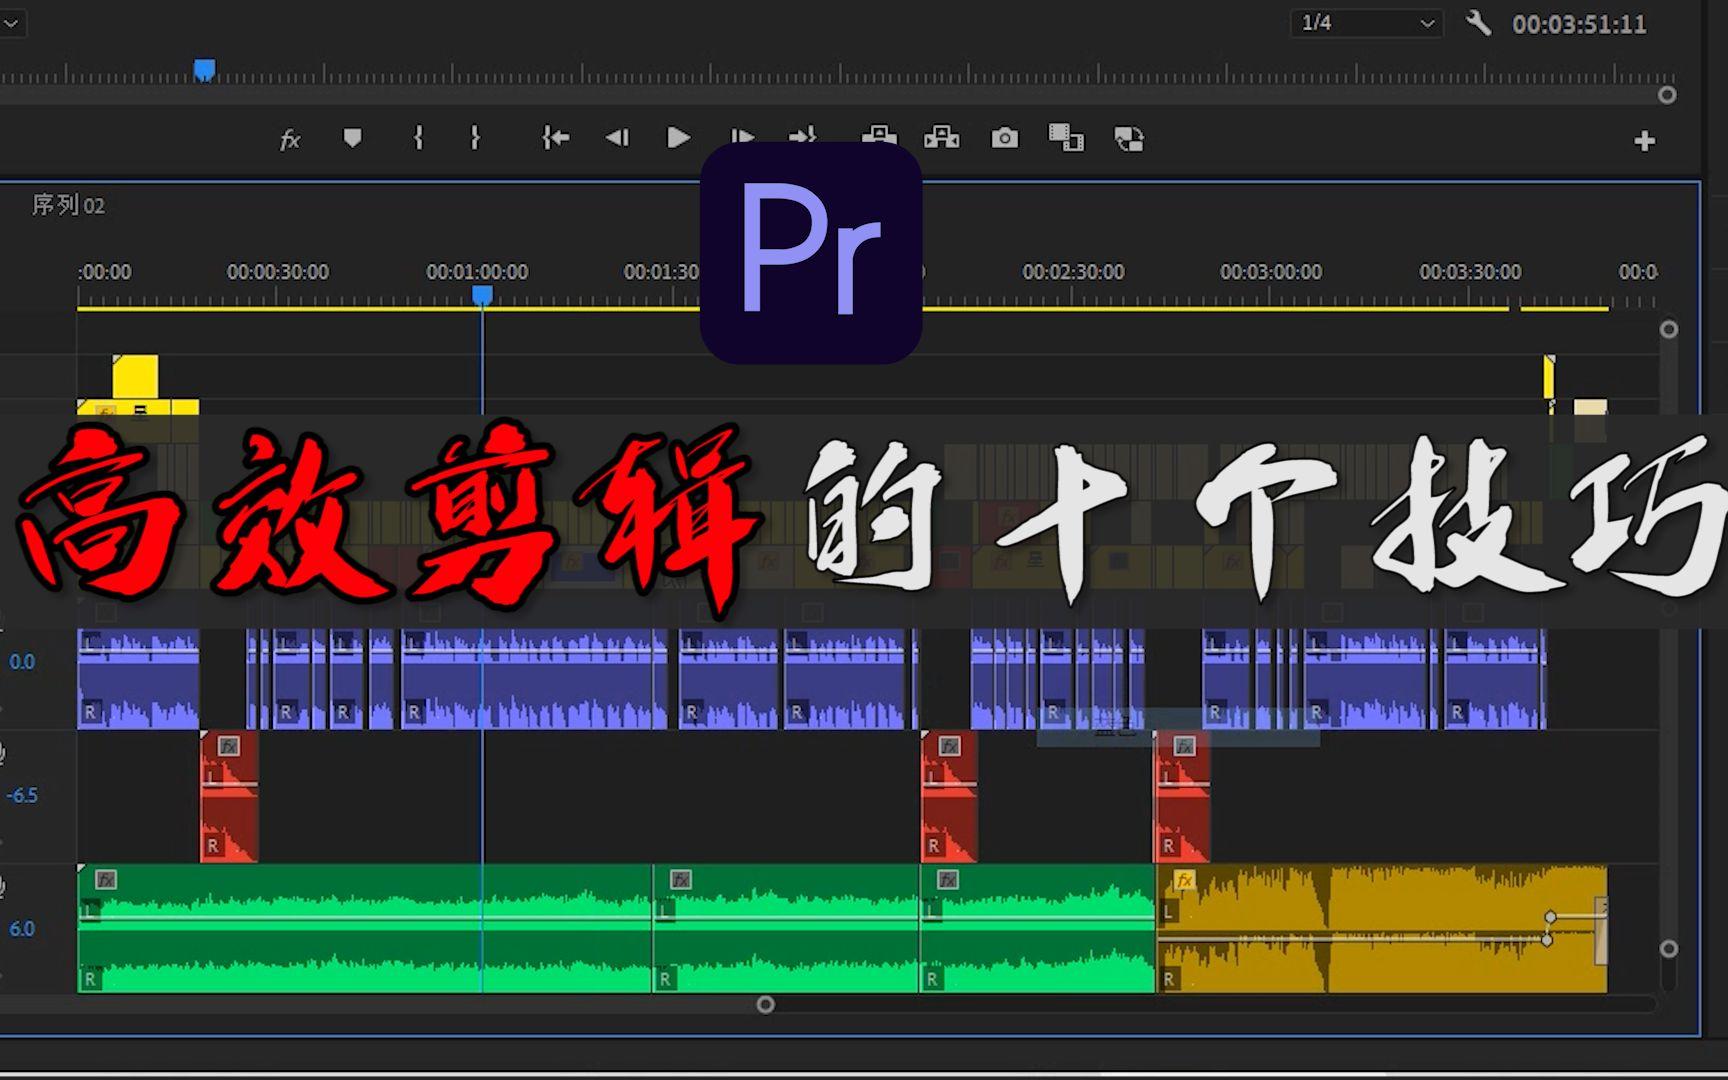Add a marker using the marker icon
1728x1080 pixels.
click(x=352, y=138)
